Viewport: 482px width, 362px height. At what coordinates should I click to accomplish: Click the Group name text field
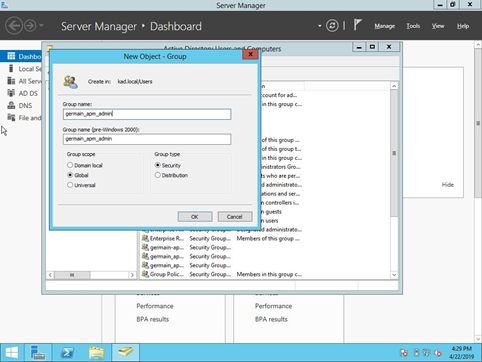click(x=147, y=114)
